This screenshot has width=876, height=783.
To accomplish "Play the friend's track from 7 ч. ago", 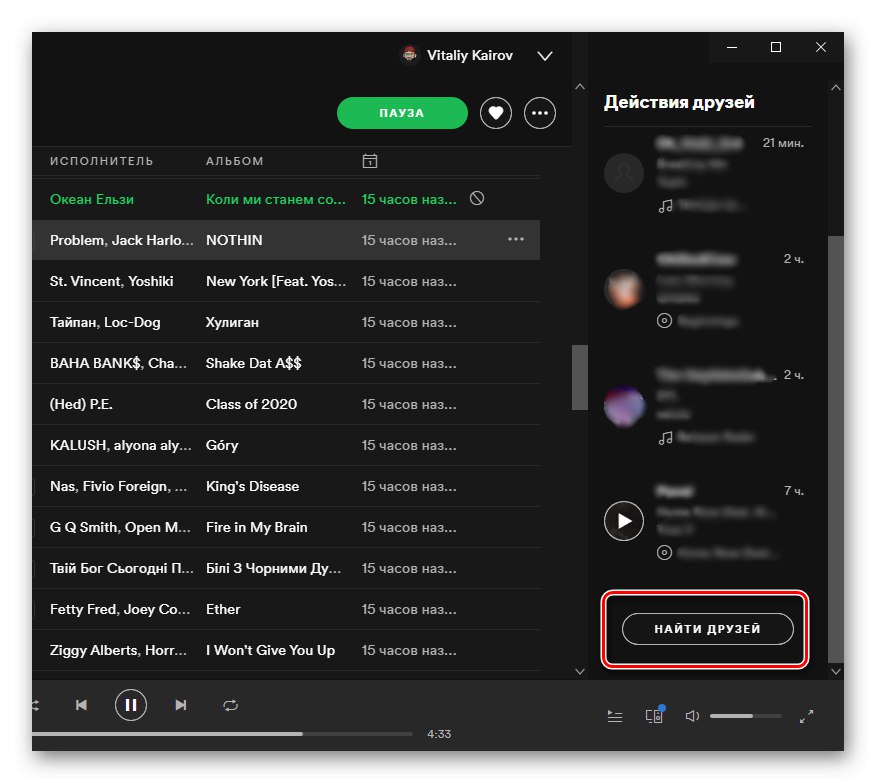I will coord(623,521).
